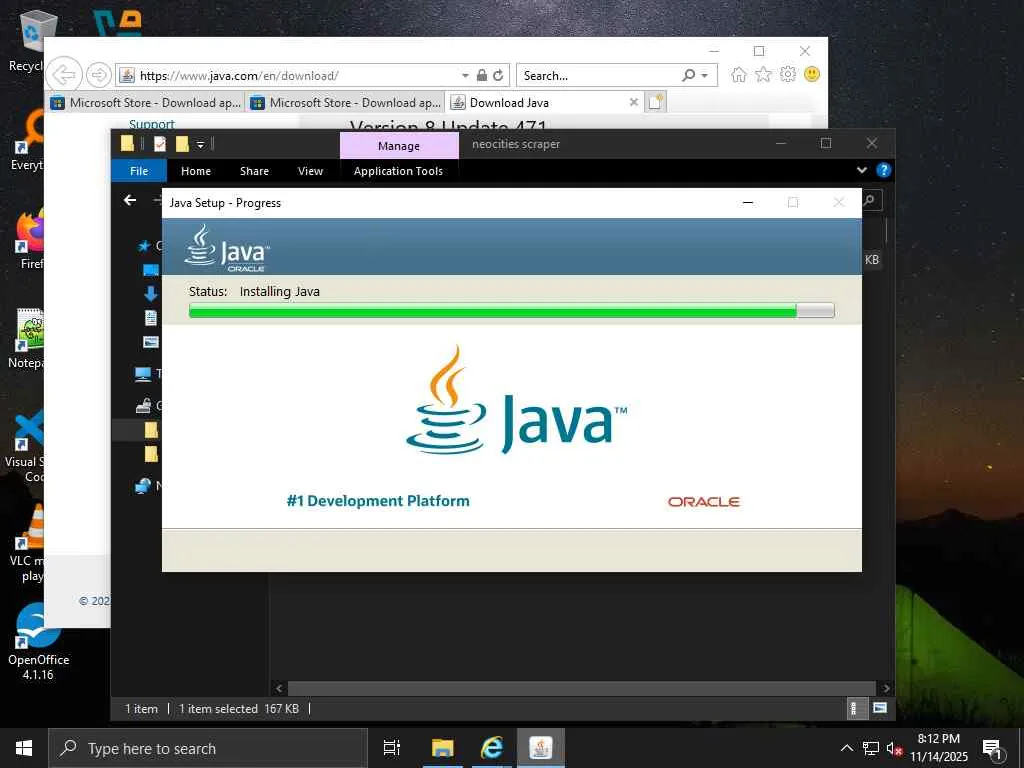Open the OpenOffice 4.1.16 desktop shortcut
Viewport: 1024px width, 768px height.
pyautogui.click(x=39, y=641)
